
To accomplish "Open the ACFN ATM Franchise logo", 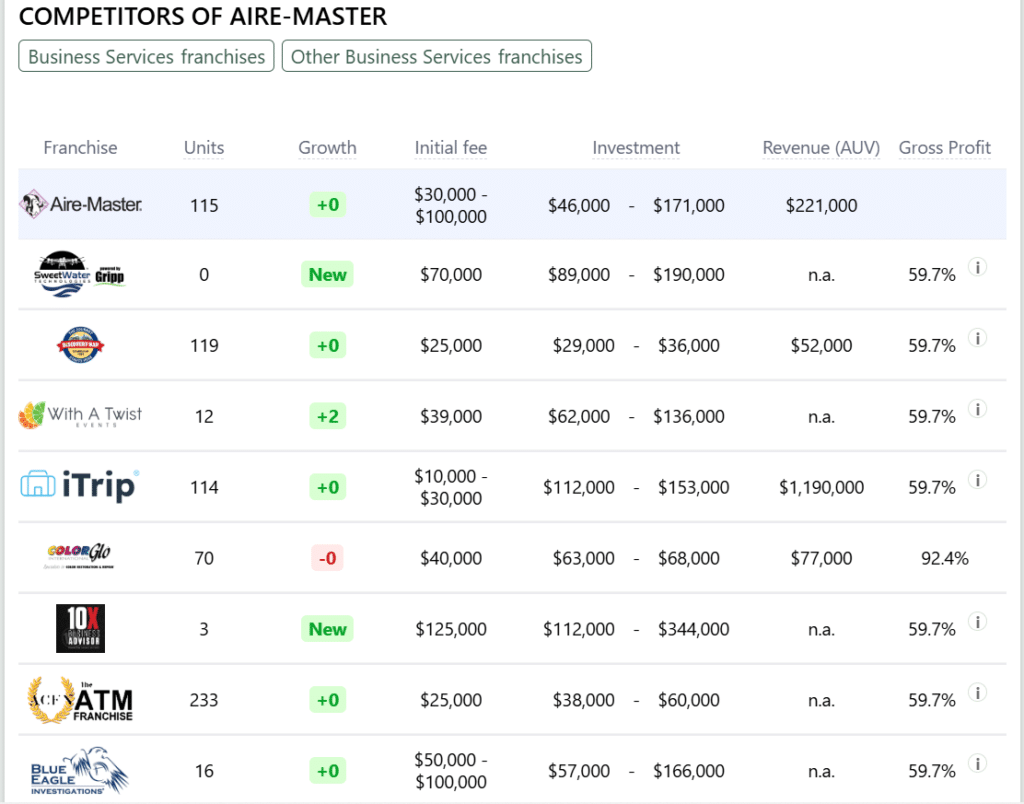I will [x=80, y=699].
